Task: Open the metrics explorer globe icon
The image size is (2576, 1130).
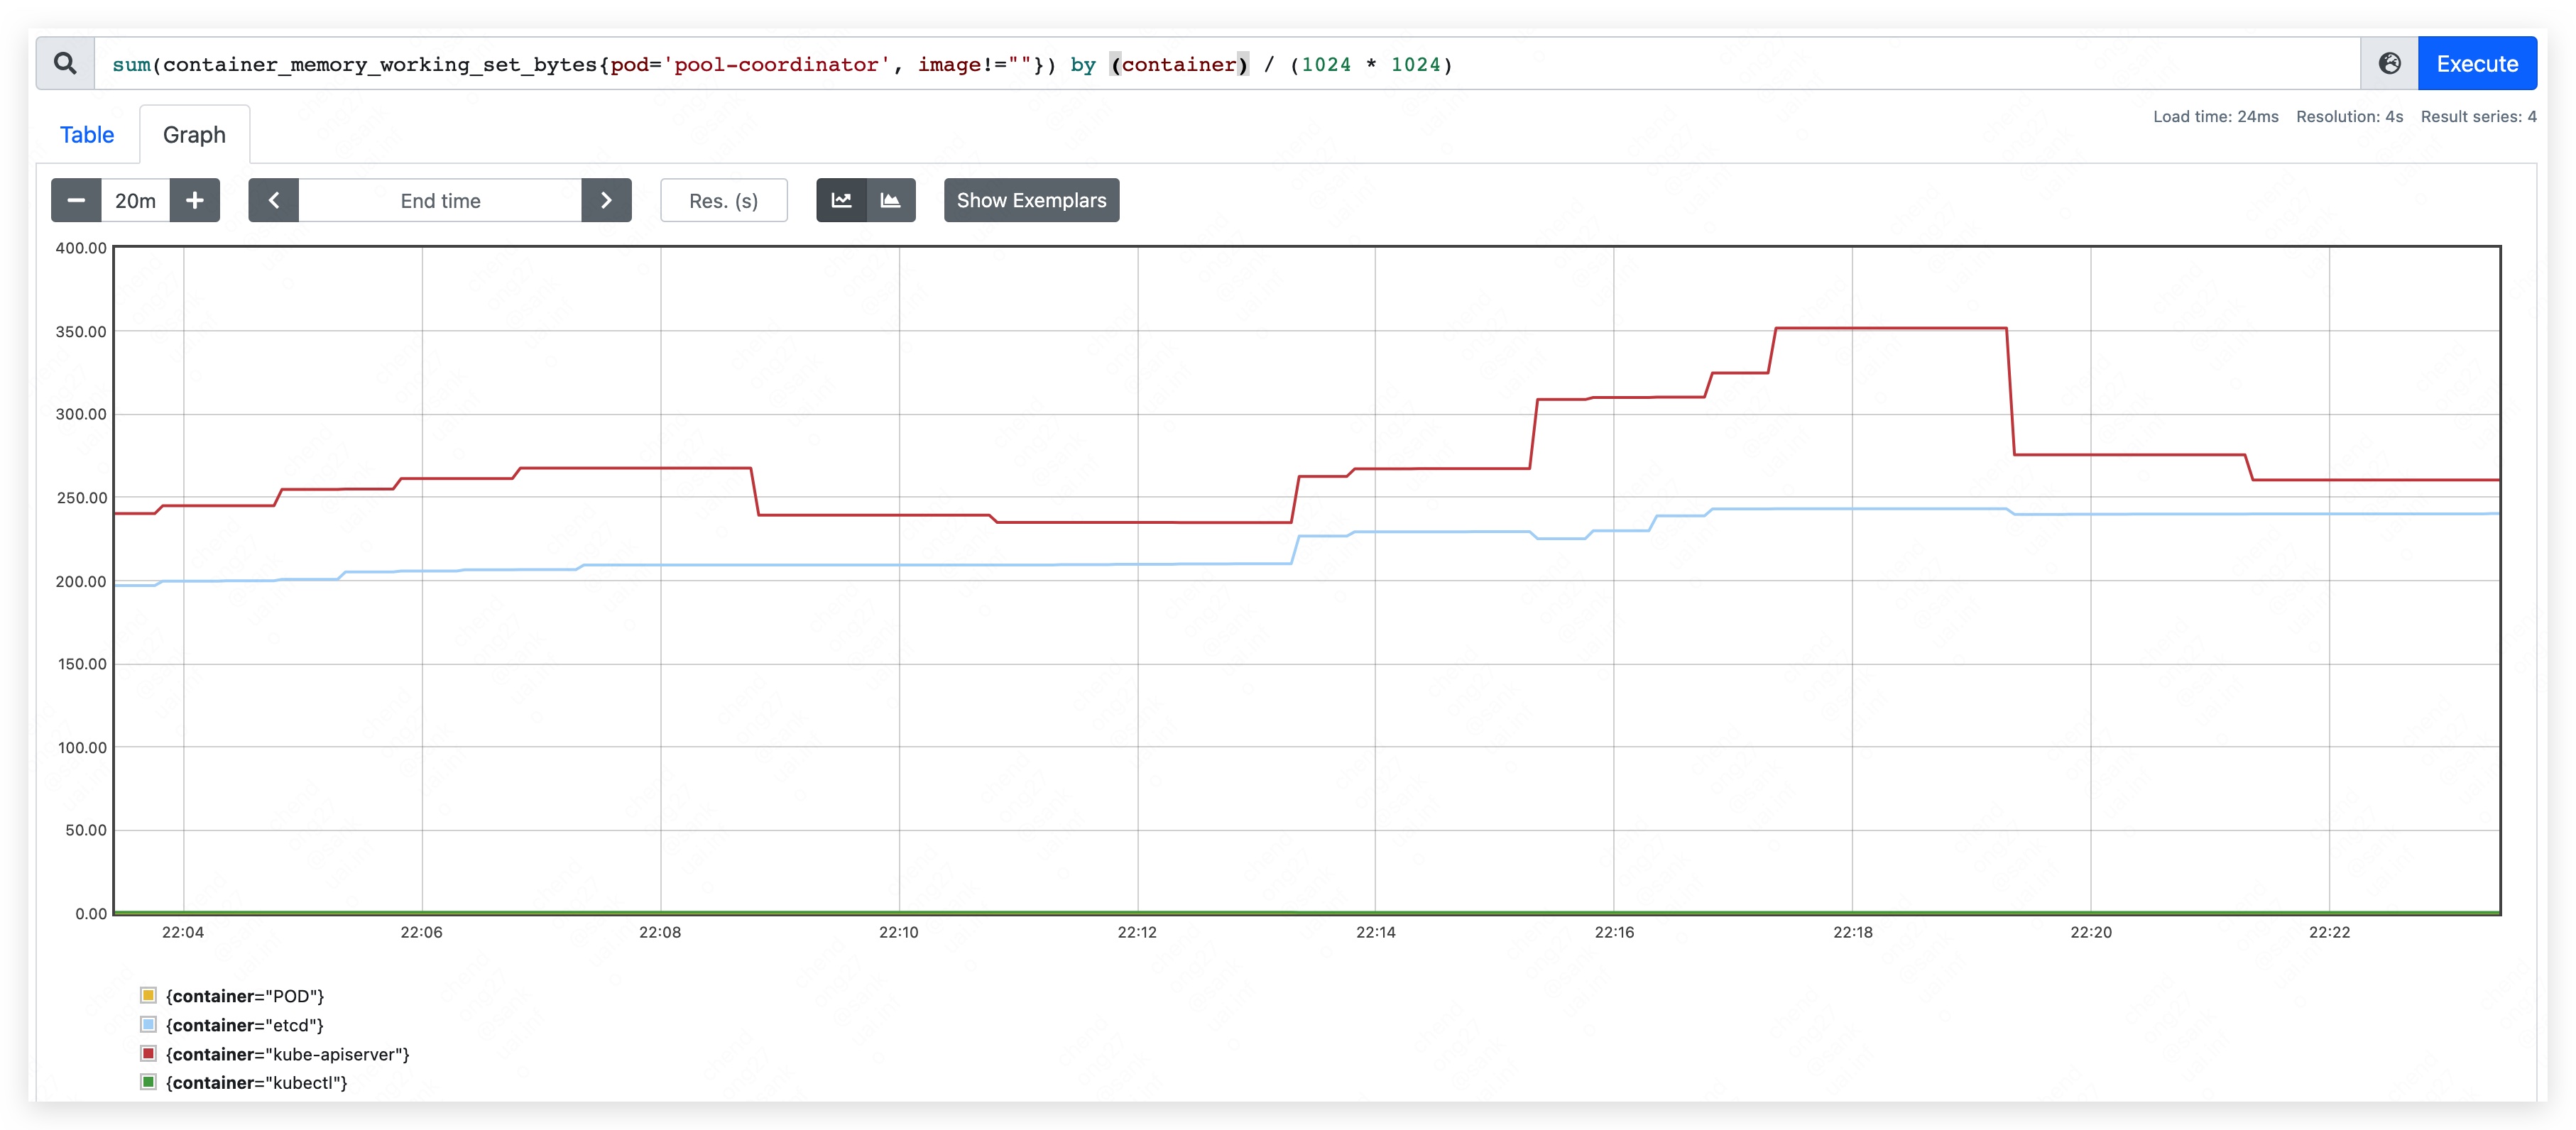Action: 2389,63
